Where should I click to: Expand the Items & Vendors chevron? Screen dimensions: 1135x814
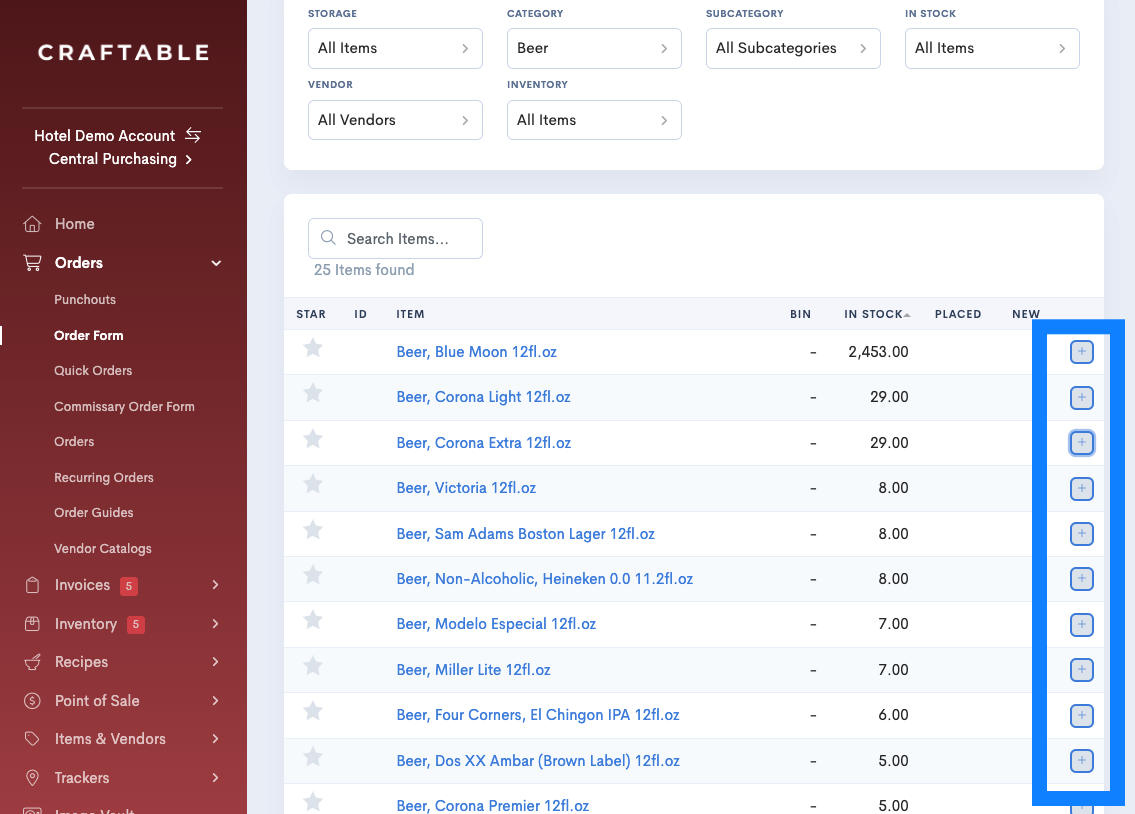point(216,739)
